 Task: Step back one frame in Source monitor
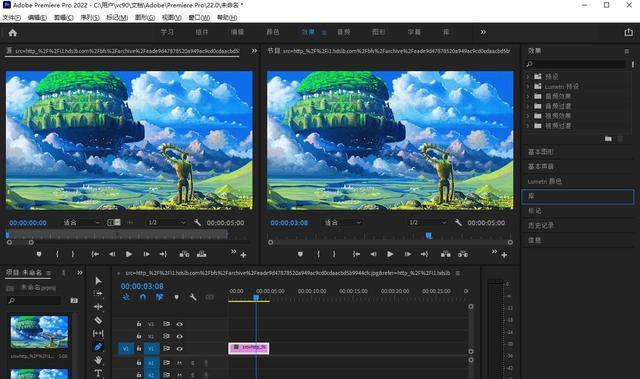(112, 254)
